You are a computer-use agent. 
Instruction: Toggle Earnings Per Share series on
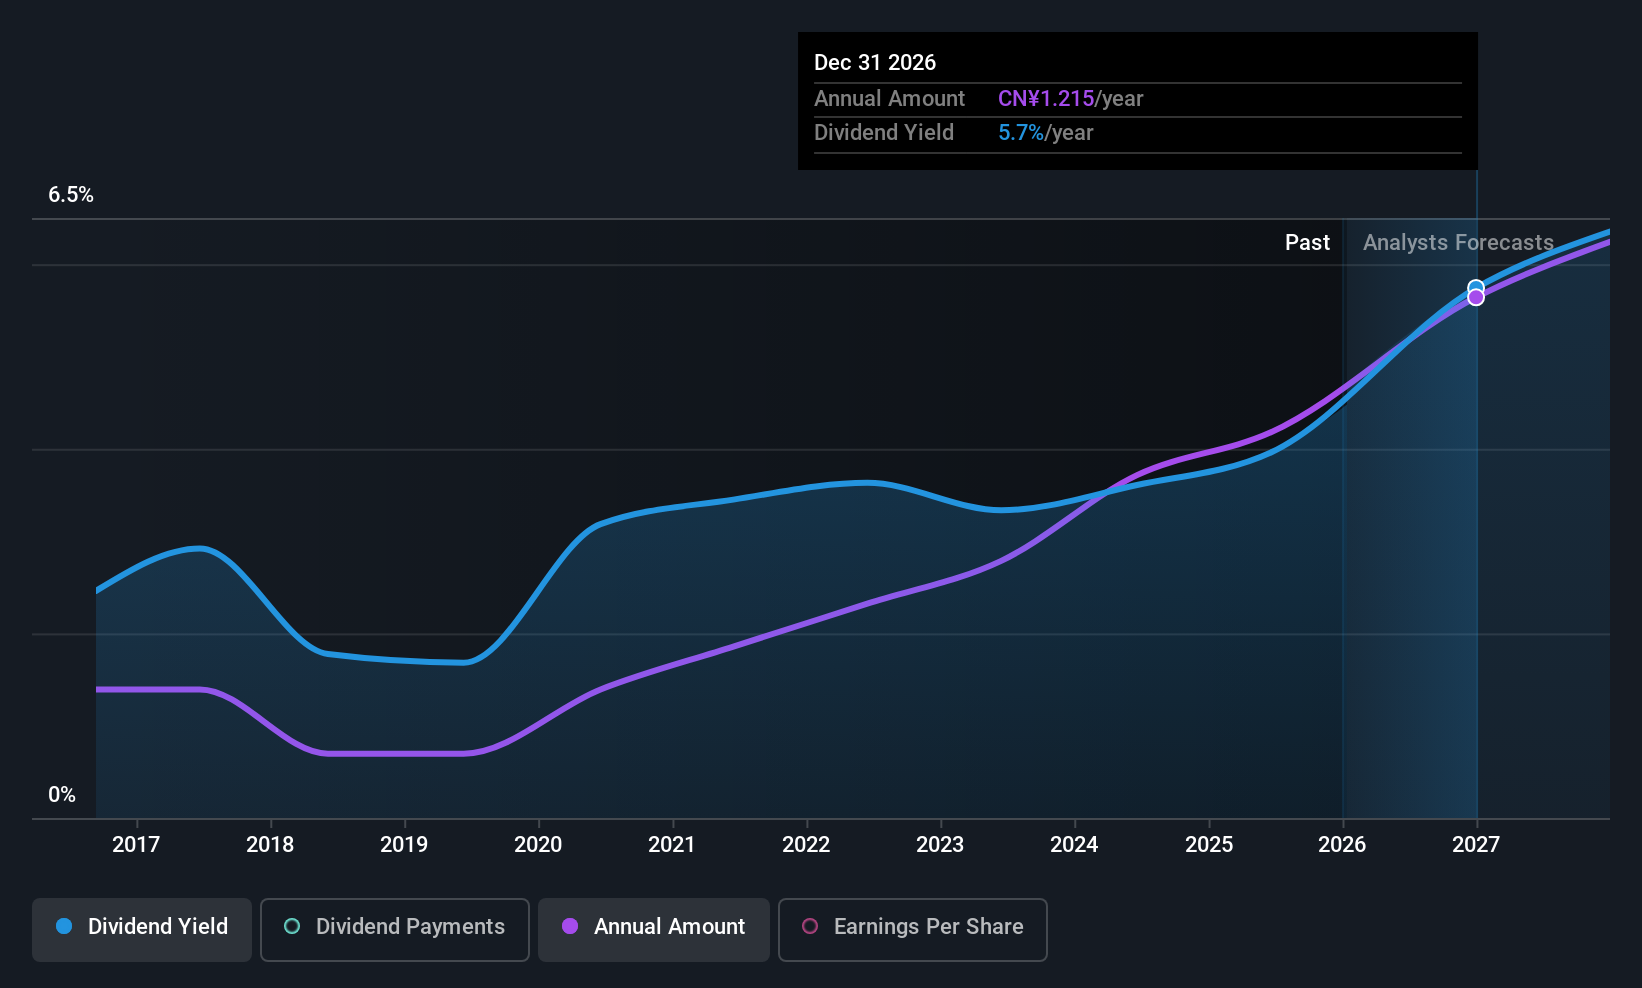point(912,928)
